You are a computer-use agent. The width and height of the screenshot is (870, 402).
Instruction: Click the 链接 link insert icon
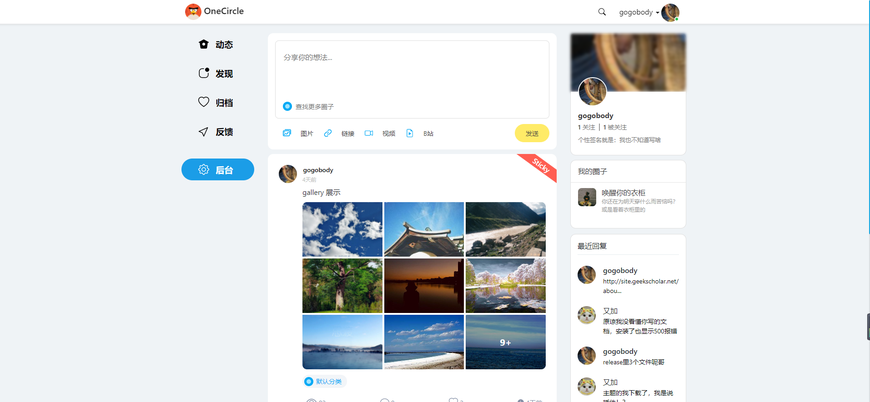pyautogui.click(x=328, y=133)
